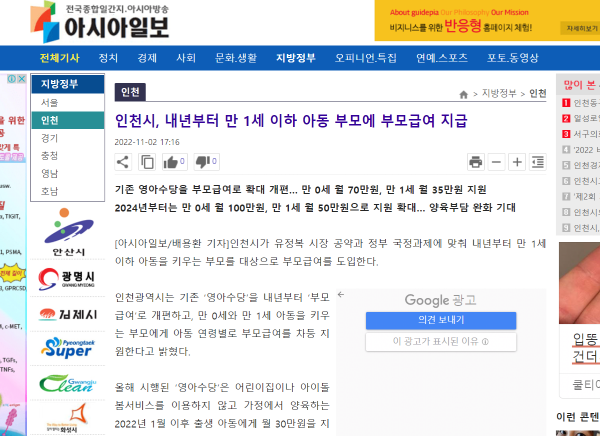Open popular article ranked number 5
This screenshot has height=436, width=600.
point(580,165)
